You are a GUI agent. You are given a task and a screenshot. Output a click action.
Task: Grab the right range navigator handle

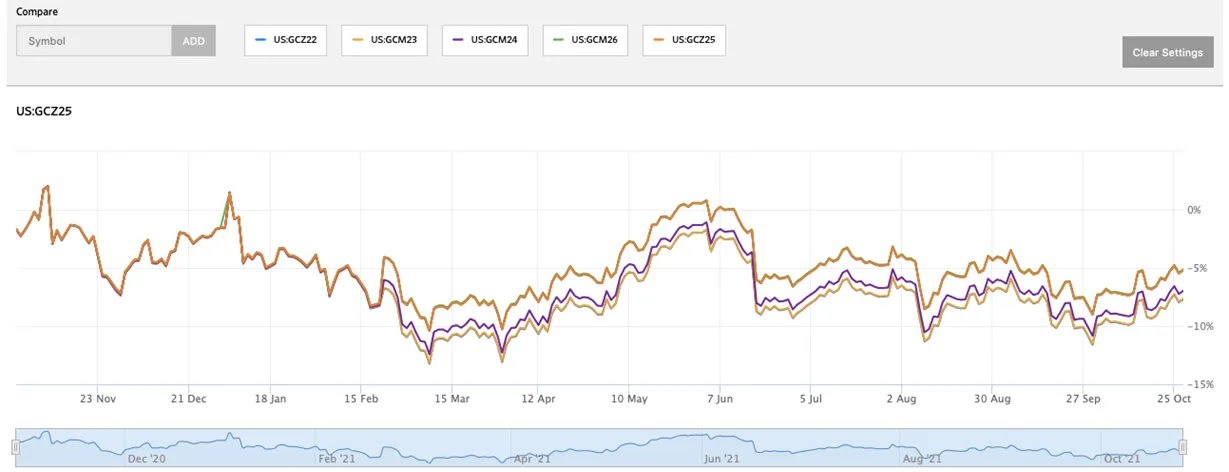coord(1183,446)
